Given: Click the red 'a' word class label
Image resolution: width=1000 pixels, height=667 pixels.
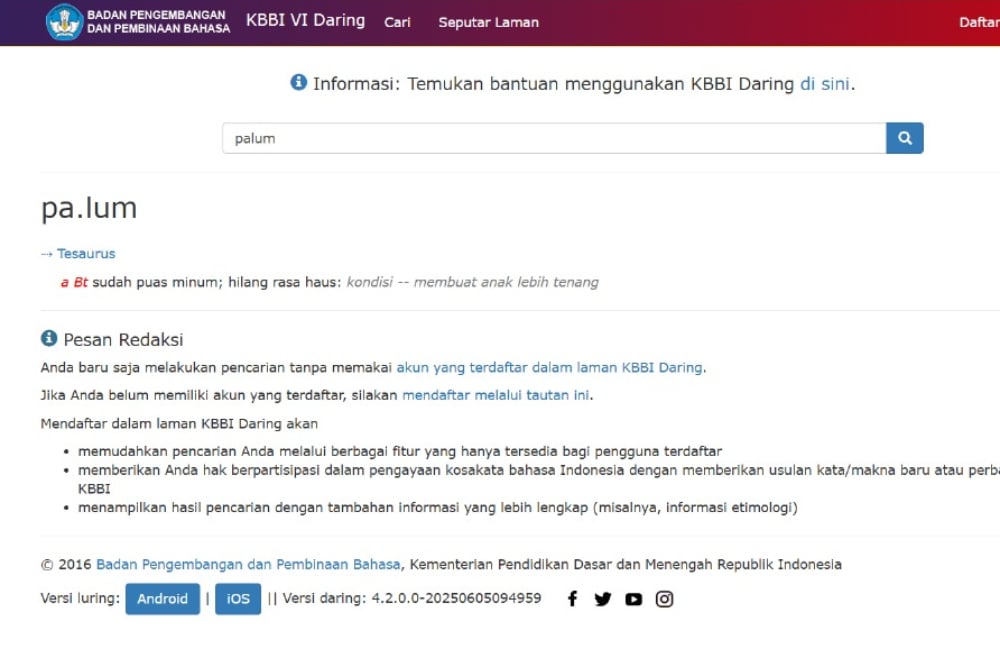Looking at the screenshot, I should point(64,282).
